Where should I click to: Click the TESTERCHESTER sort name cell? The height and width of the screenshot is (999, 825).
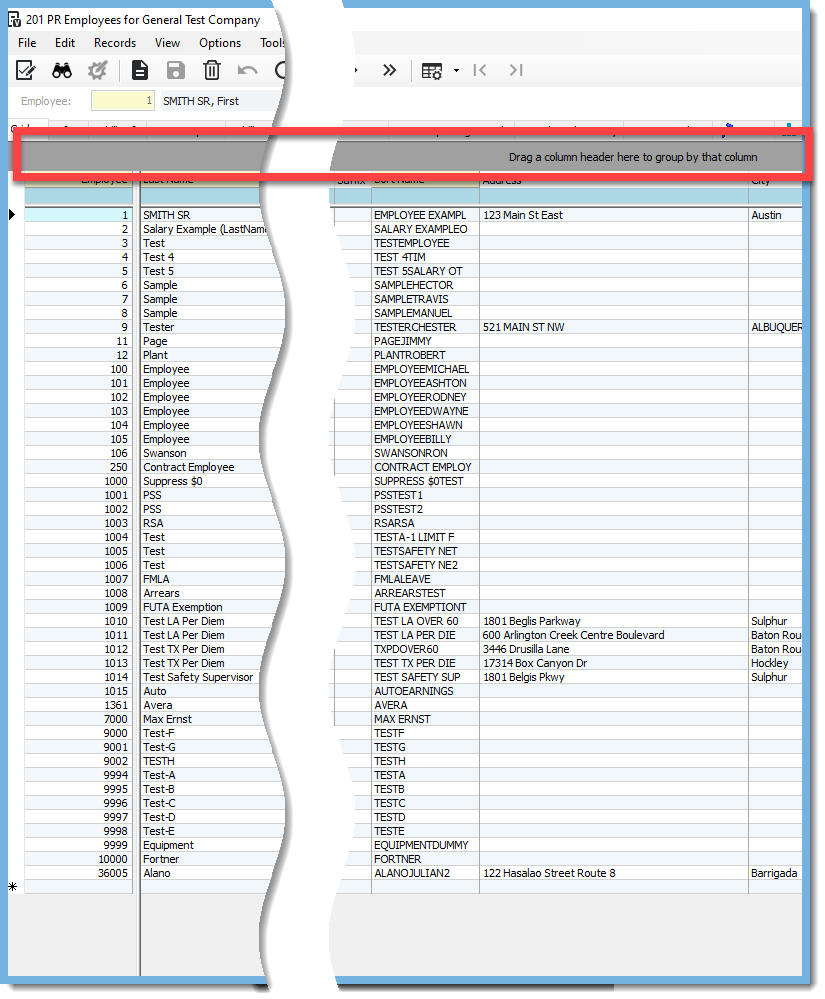[x=426, y=327]
